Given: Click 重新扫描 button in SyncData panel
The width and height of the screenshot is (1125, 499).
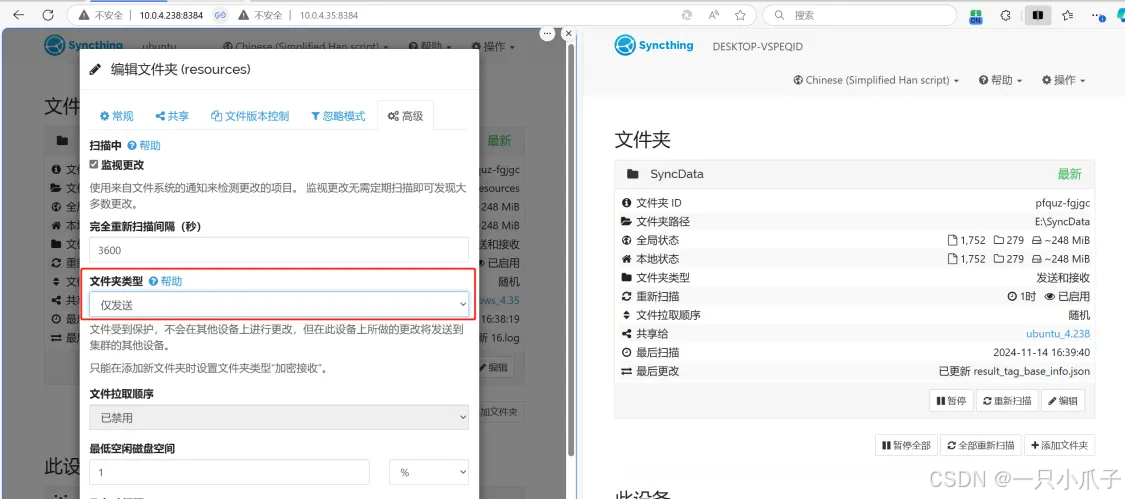Looking at the screenshot, I should click(x=1007, y=401).
